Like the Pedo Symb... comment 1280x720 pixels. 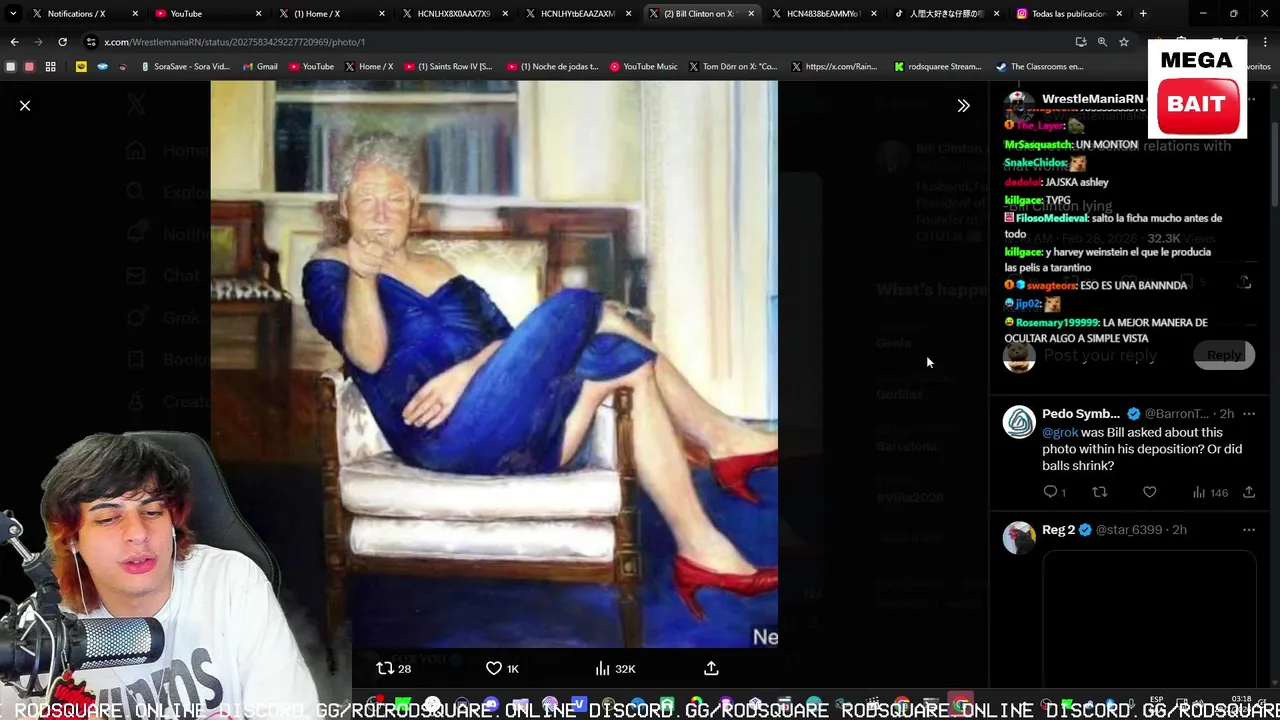(x=1149, y=492)
